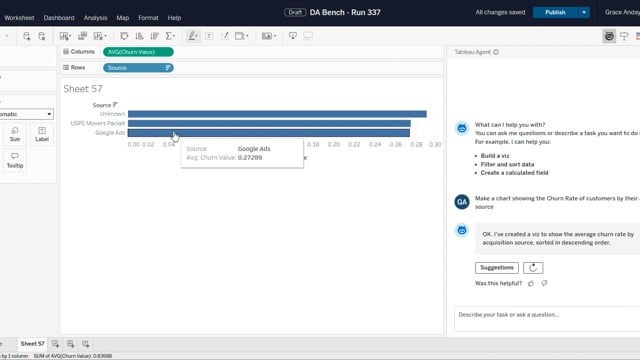Click the show/hide cards toolbar icon
Viewport: 640px width, 360px height.
click(x=267, y=36)
